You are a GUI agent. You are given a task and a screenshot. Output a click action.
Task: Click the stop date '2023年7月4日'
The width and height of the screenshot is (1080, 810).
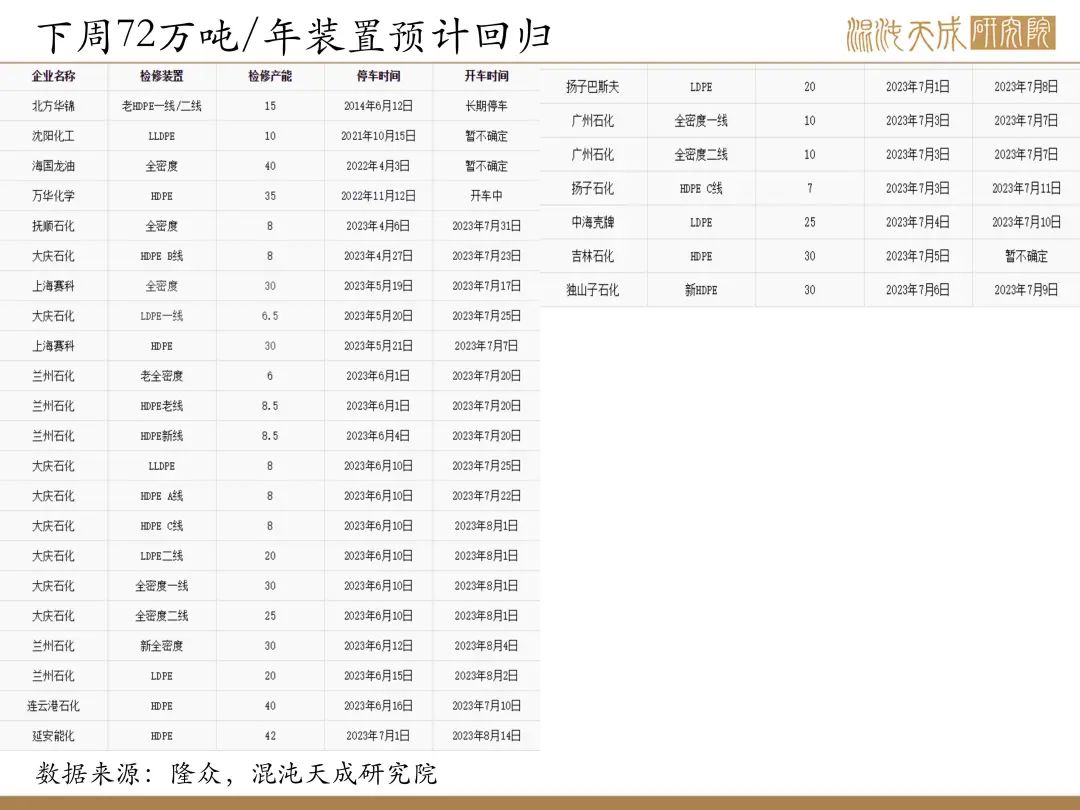917,222
